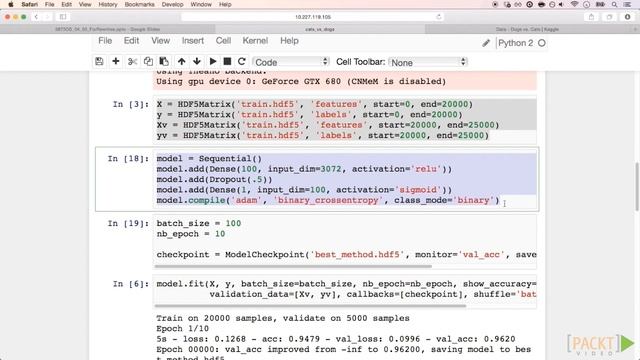Cut selected cell with scissors icon
Image resolution: width=640 pixels, height=360 pixels.
tap(132, 62)
